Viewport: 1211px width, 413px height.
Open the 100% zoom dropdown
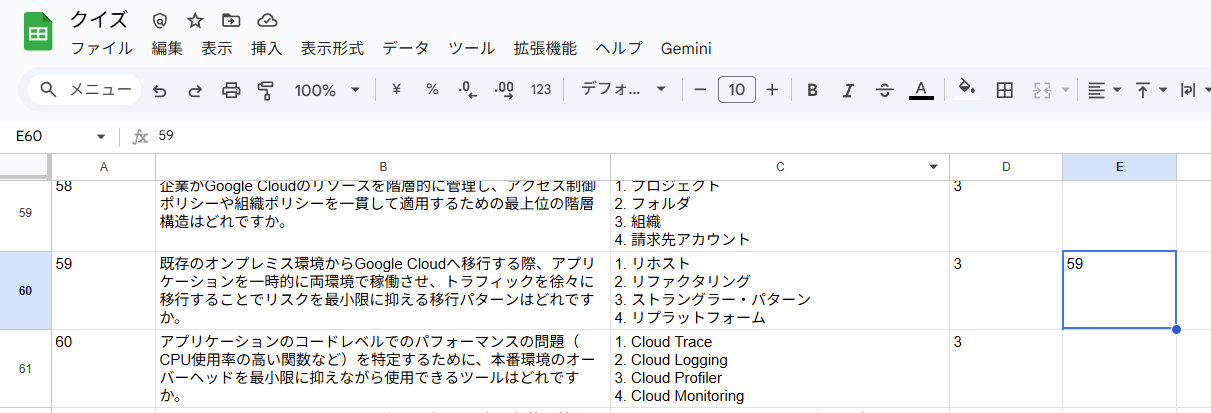pyautogui.click(x=327, y=90)
